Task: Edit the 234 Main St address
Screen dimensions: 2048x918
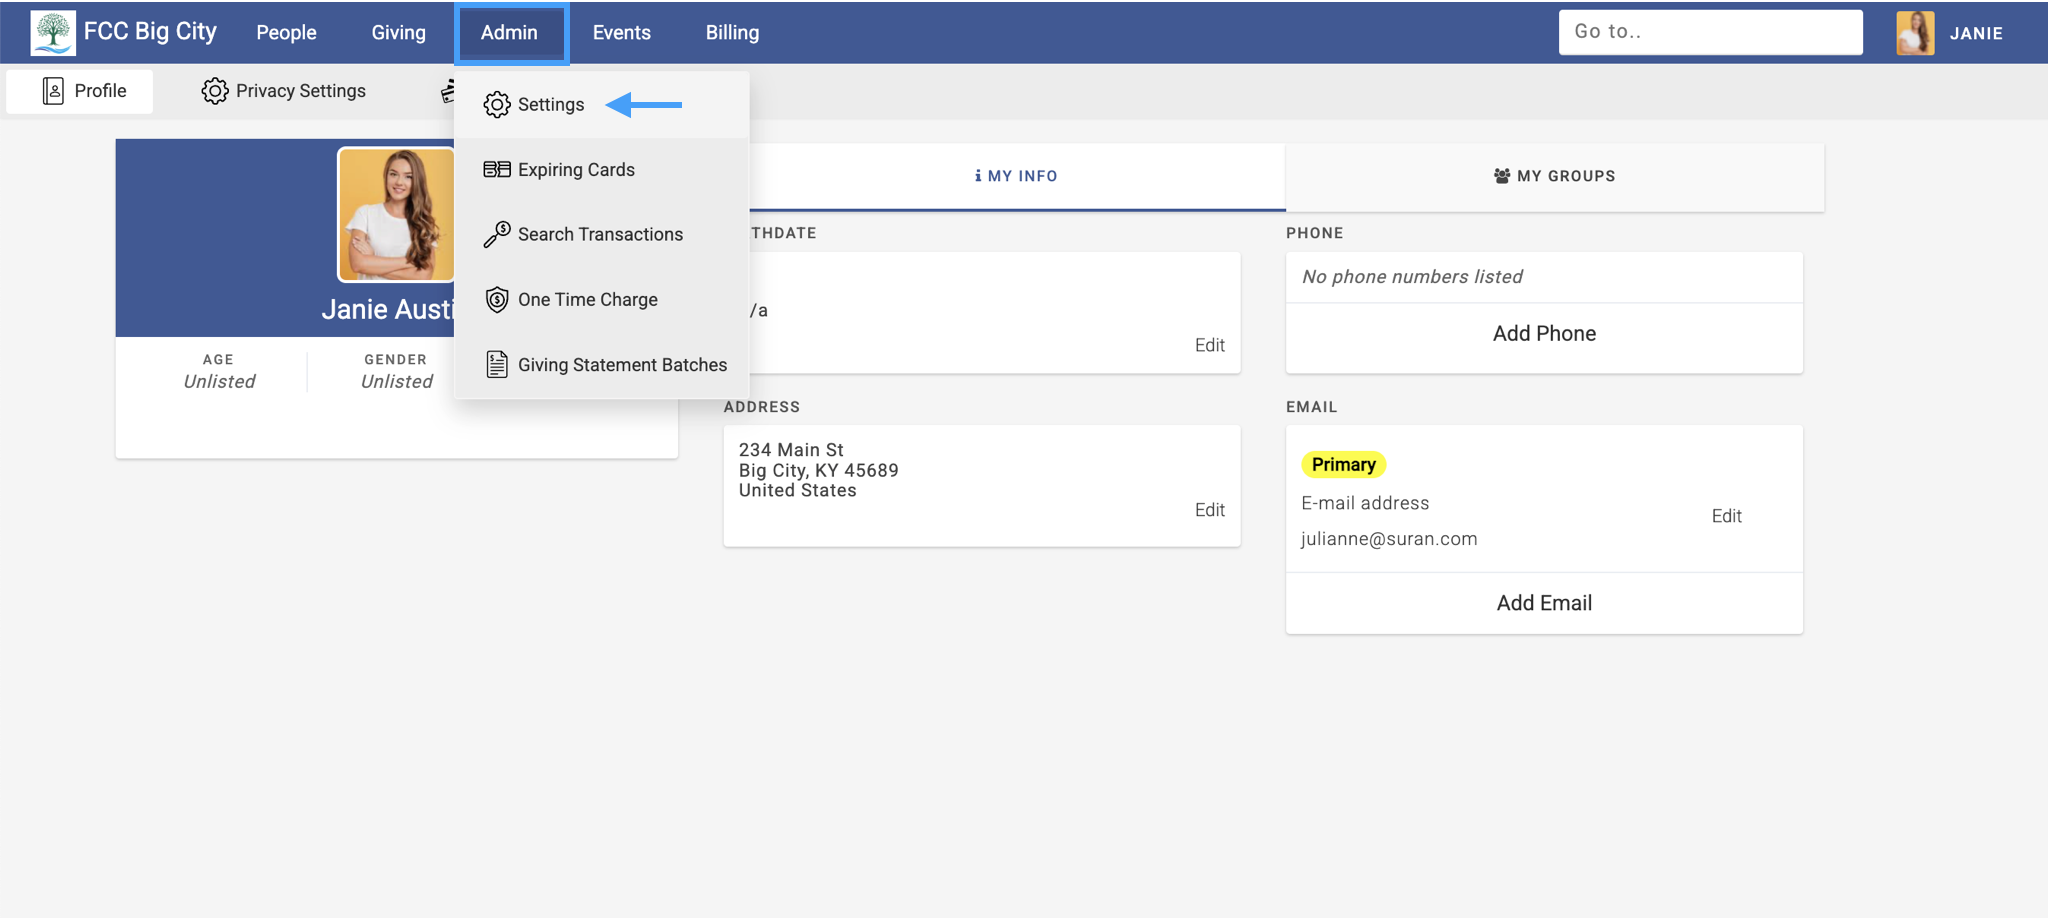Action: click(x=1209, y=509)
